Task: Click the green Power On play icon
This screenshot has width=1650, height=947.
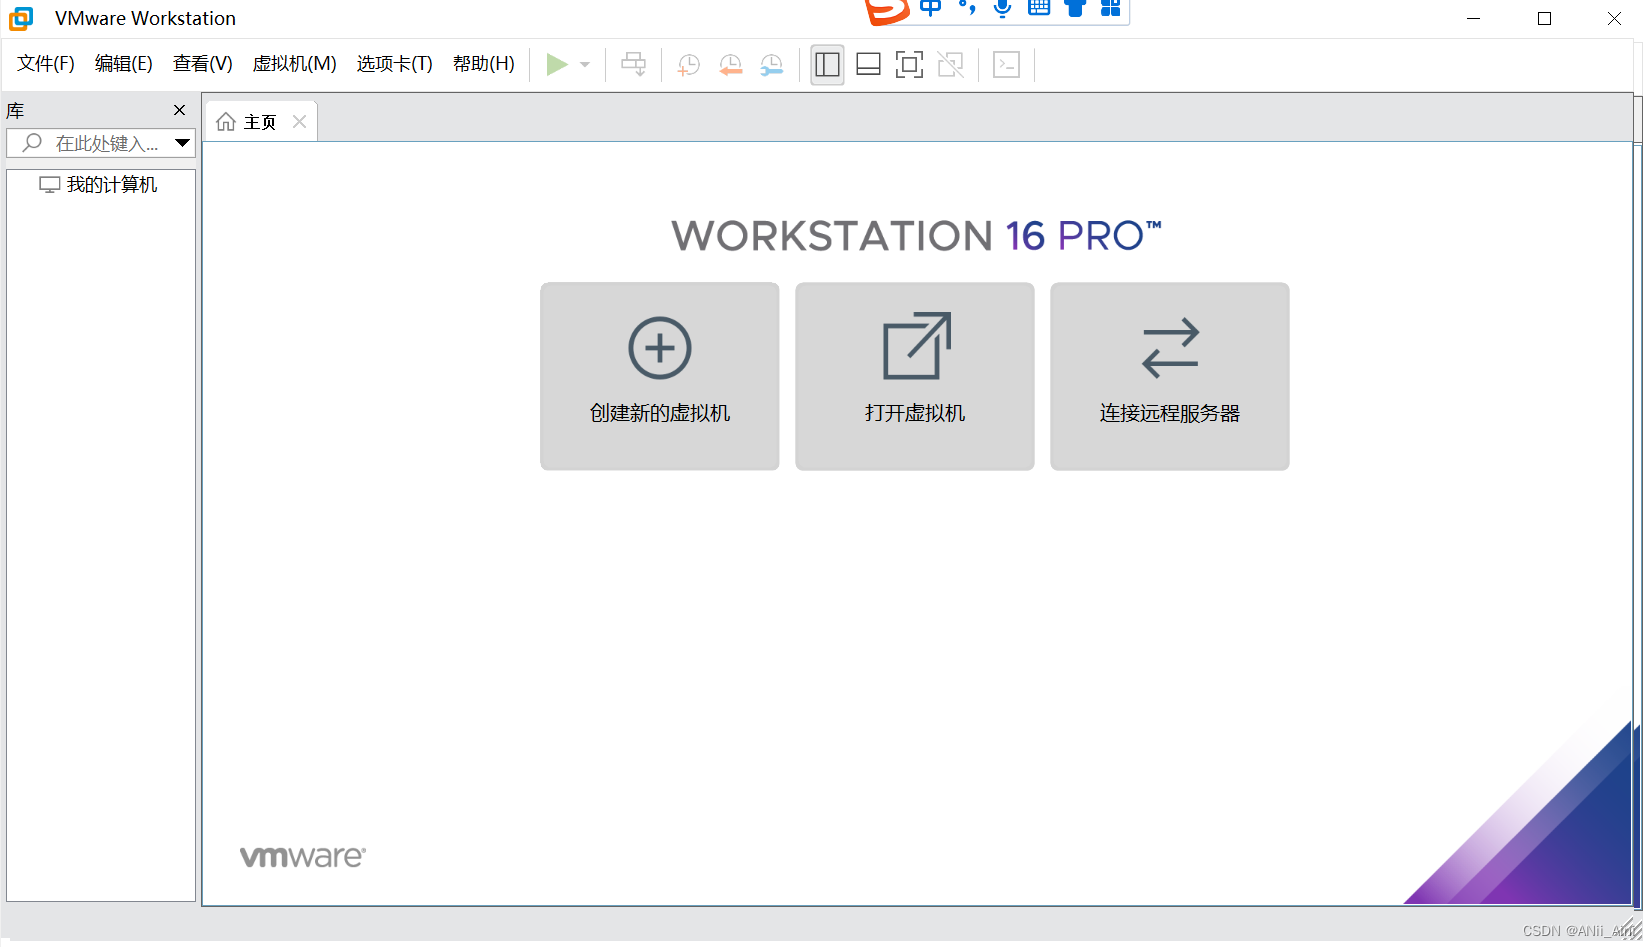Action: [x=557, y=65]
